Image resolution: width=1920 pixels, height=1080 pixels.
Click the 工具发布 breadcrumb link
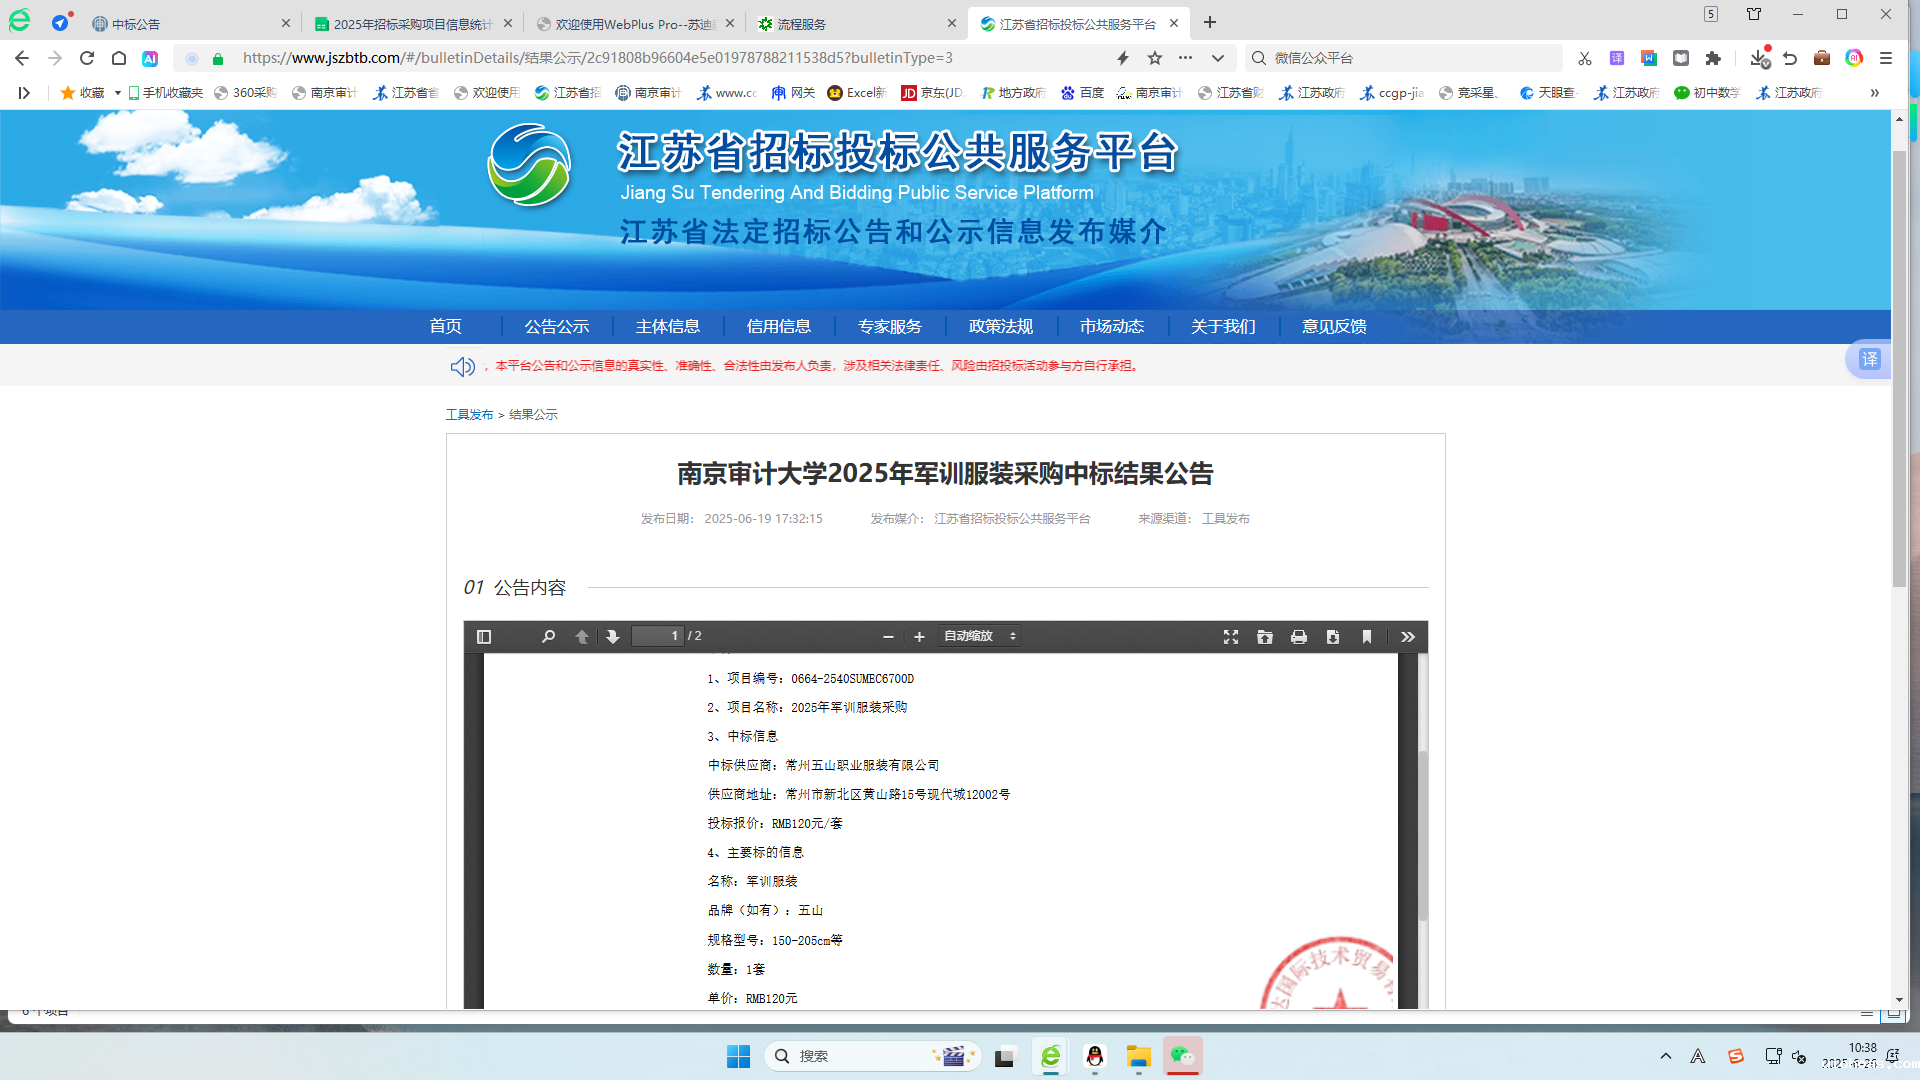point(469,414)
